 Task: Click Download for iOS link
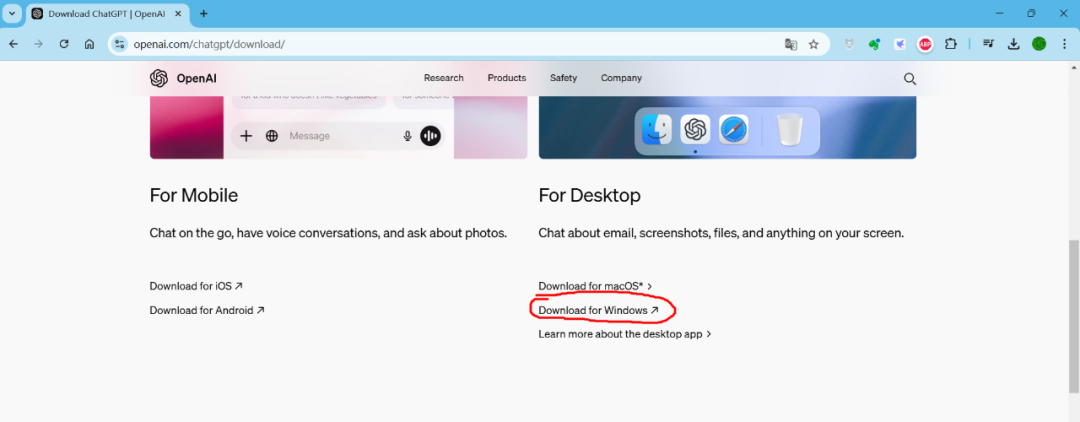tap(196, 286)
